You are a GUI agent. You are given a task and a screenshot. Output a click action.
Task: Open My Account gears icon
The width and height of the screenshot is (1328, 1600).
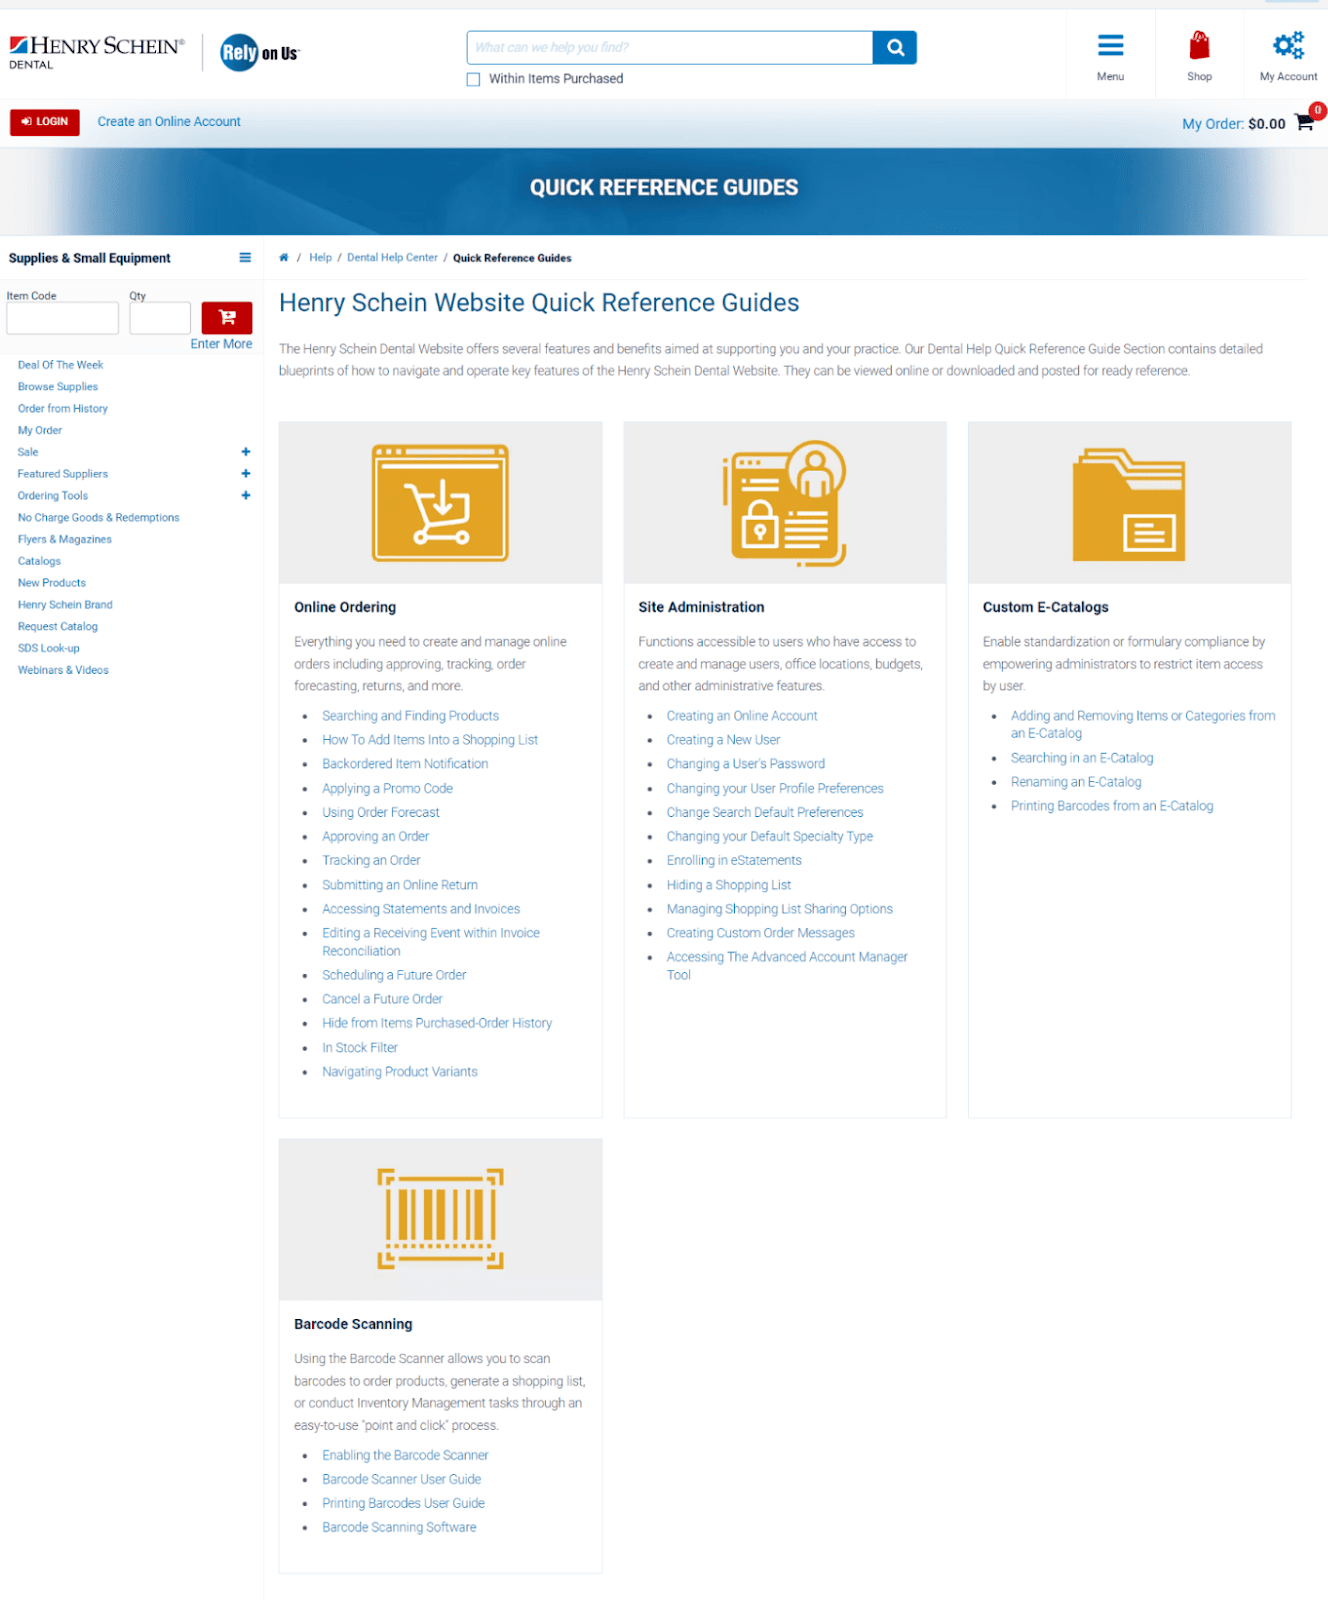(x=1288, y=46)
